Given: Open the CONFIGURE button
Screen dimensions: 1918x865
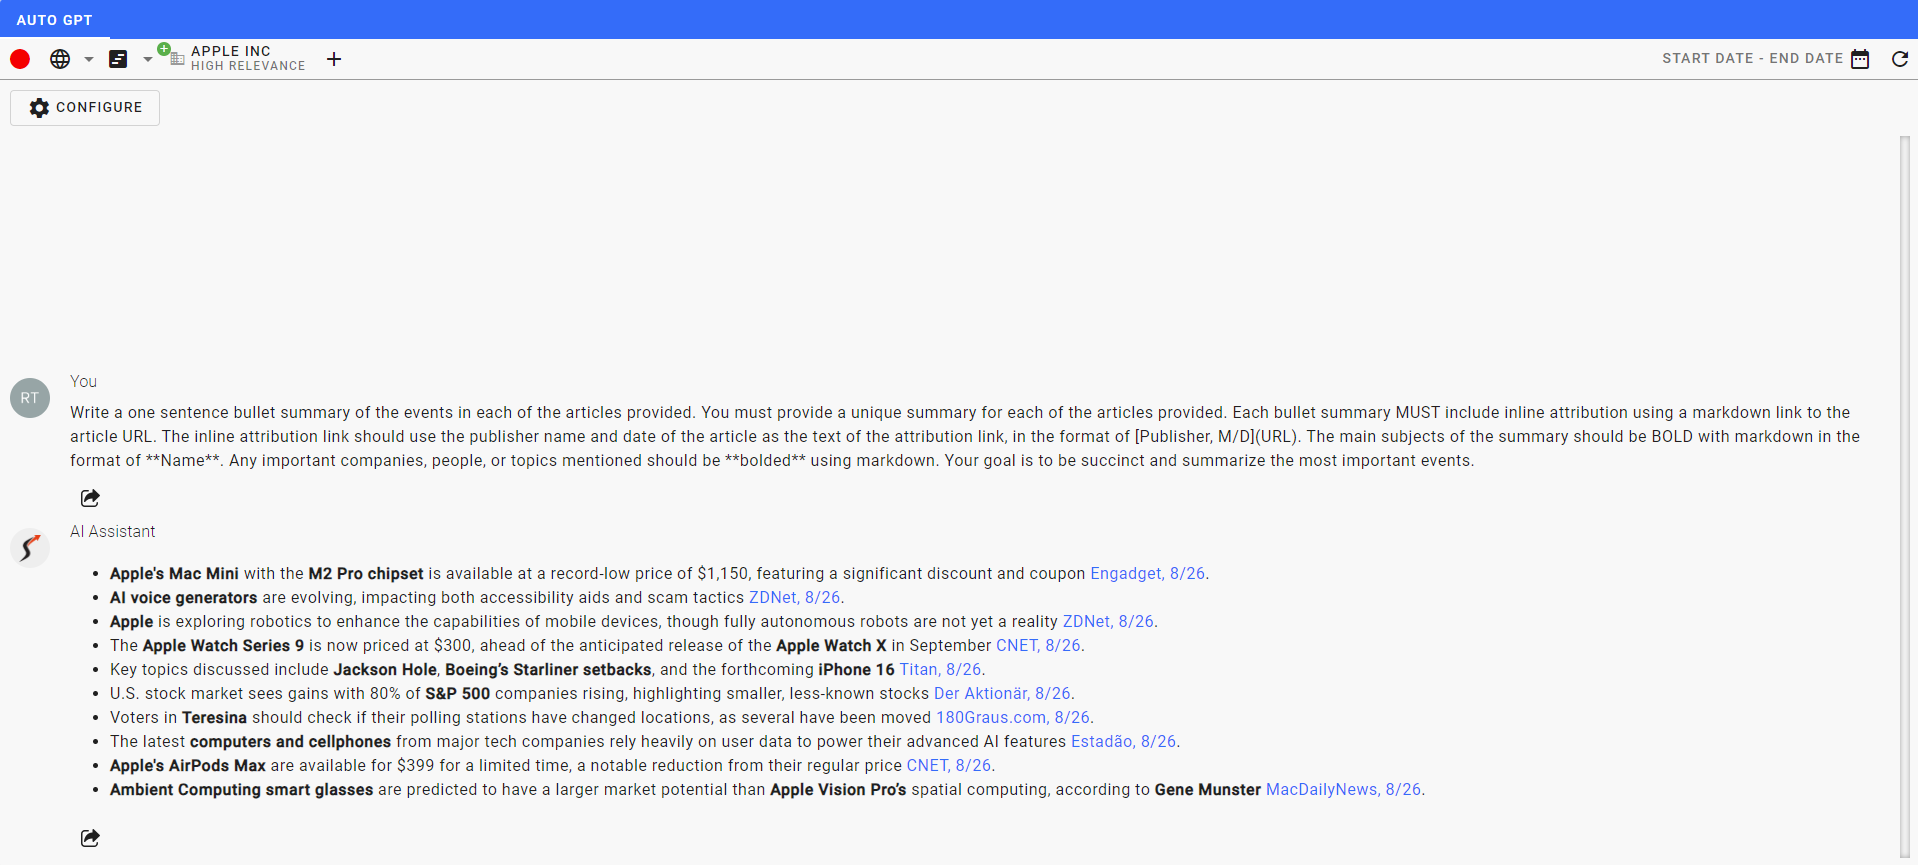Looking at the screenshot, I should [85, 108].
